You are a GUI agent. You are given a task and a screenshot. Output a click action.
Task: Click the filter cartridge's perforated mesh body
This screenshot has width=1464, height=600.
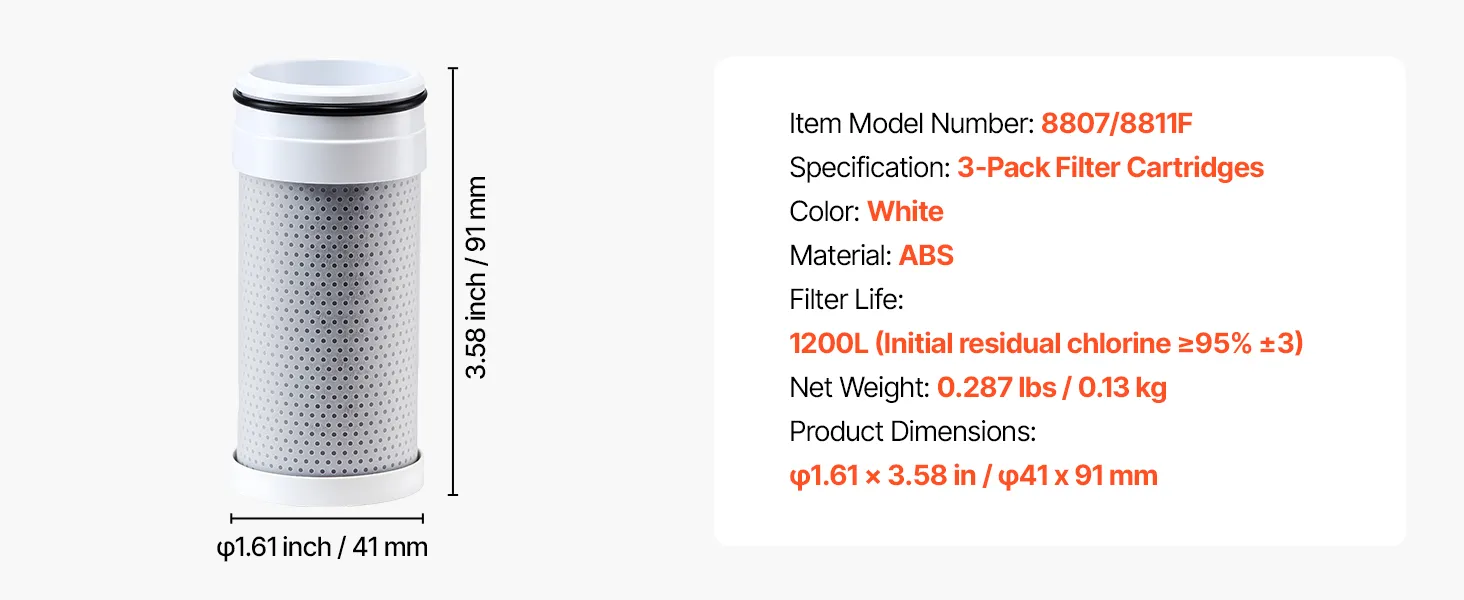(x=330, y=320)
